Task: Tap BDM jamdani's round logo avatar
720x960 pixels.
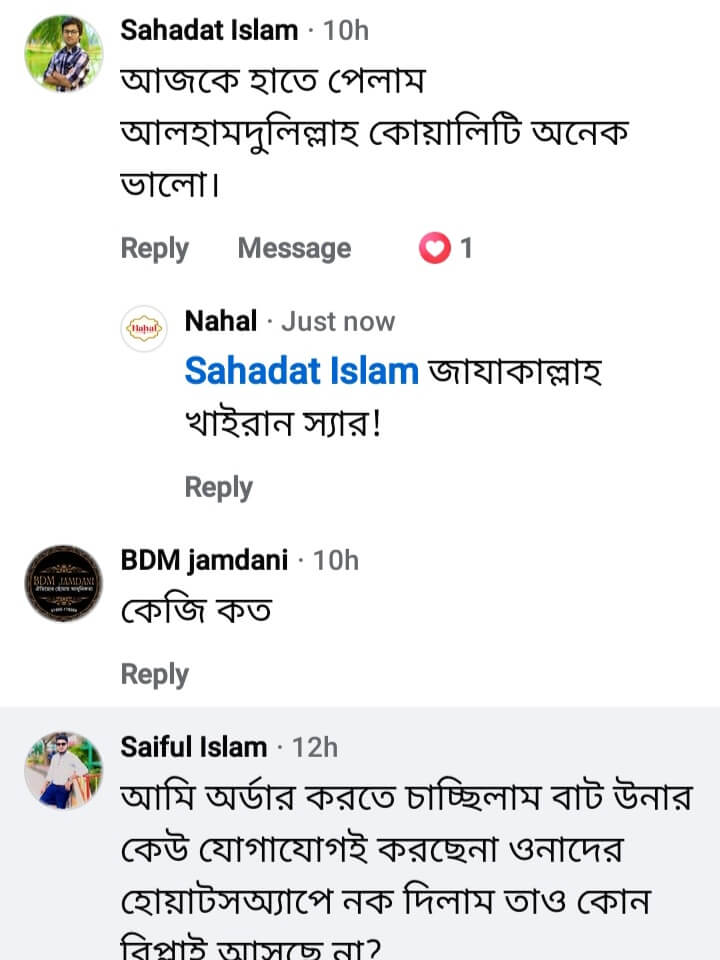Action: (x=62, y=584)
